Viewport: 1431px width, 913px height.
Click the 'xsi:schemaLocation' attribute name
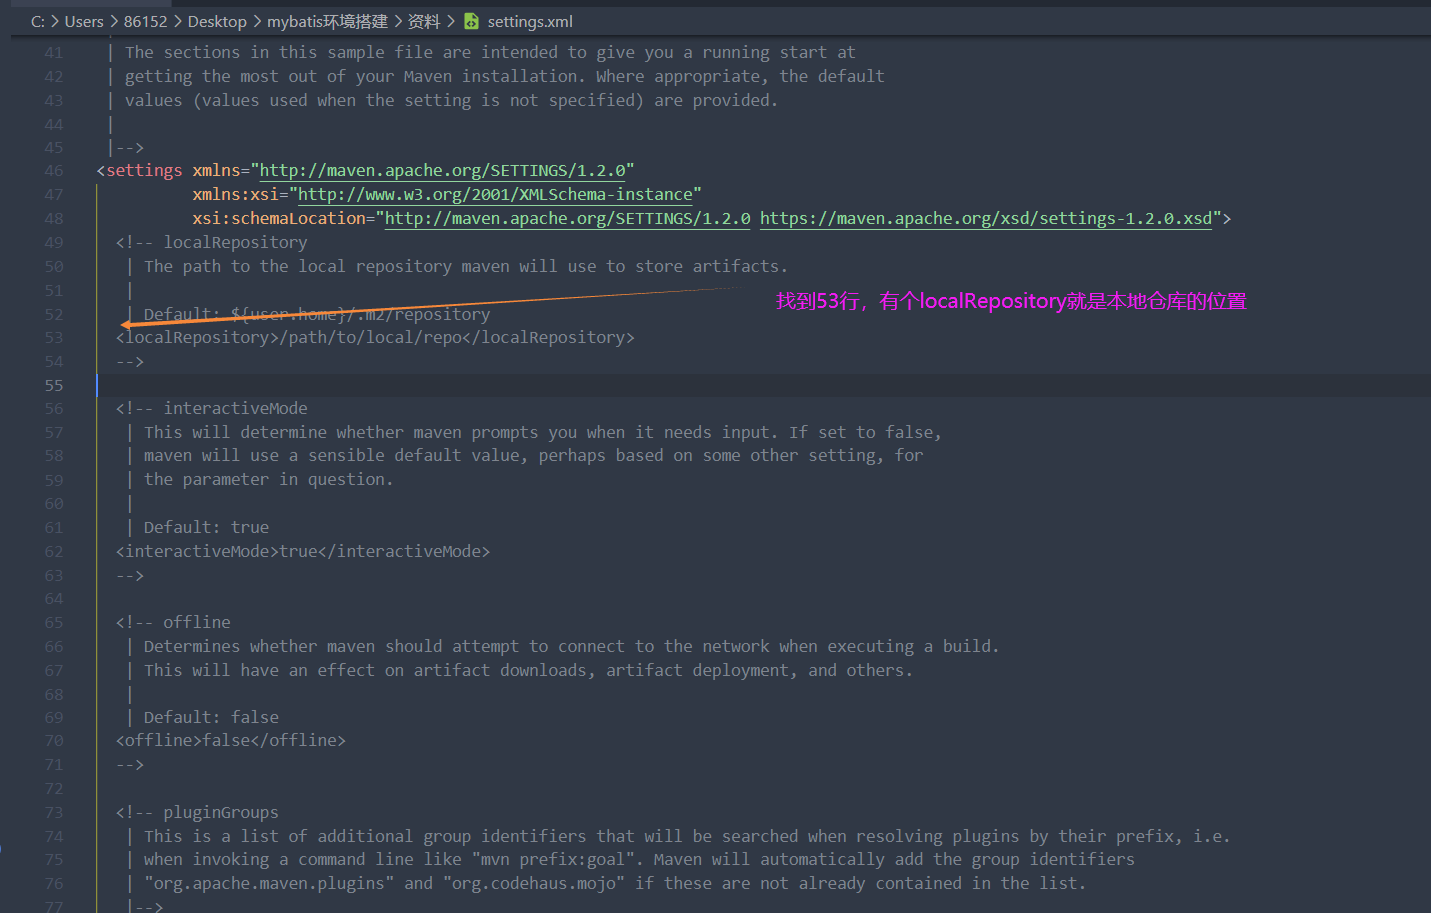tap(279, 219)
